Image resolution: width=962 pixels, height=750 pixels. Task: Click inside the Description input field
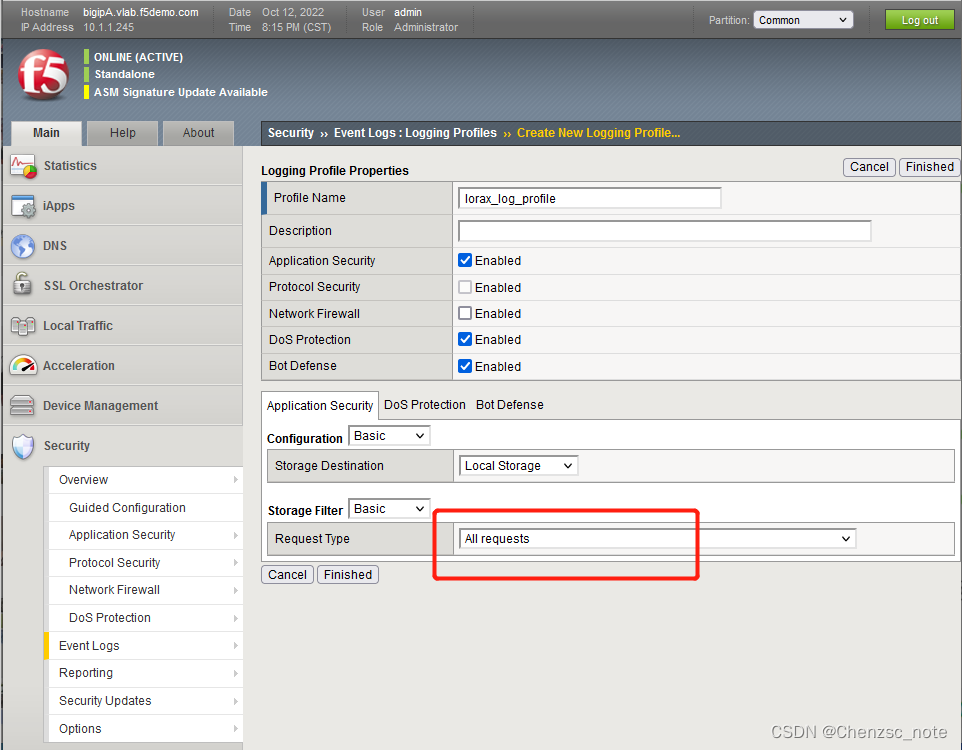tap(665, 230)
